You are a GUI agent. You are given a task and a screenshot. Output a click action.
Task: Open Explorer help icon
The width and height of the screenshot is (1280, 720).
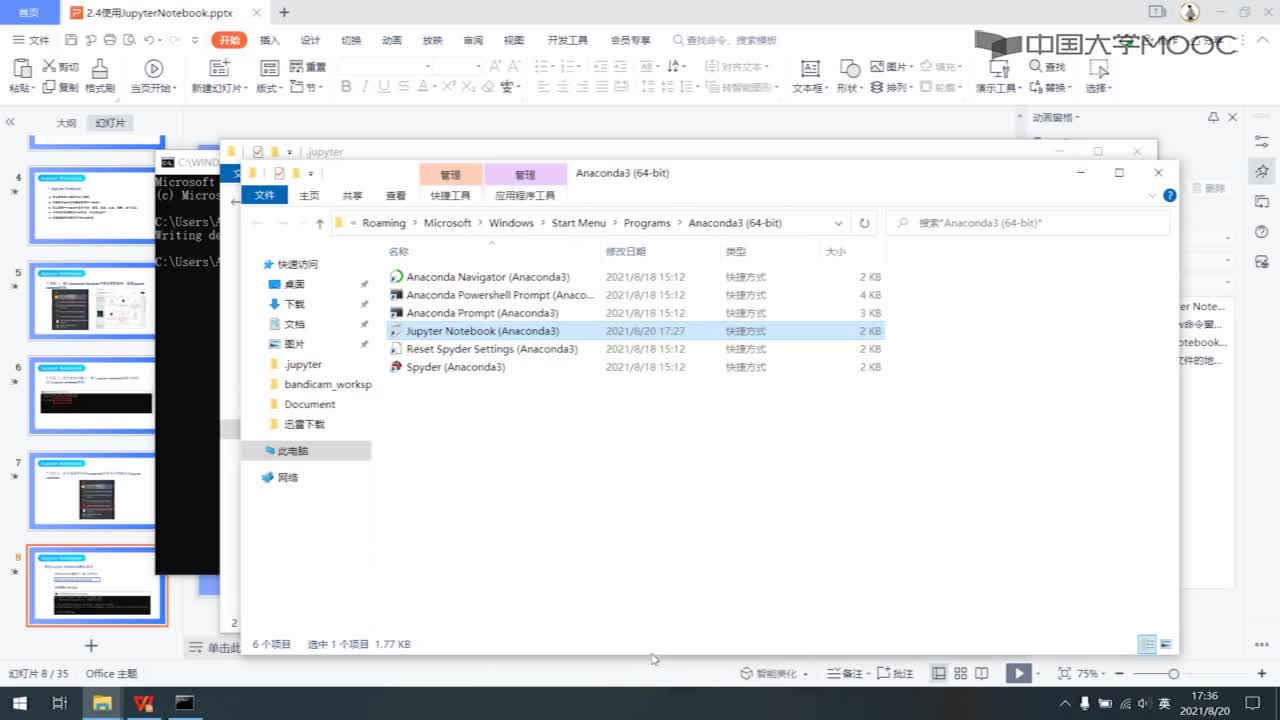click(x=1169, y=195)
